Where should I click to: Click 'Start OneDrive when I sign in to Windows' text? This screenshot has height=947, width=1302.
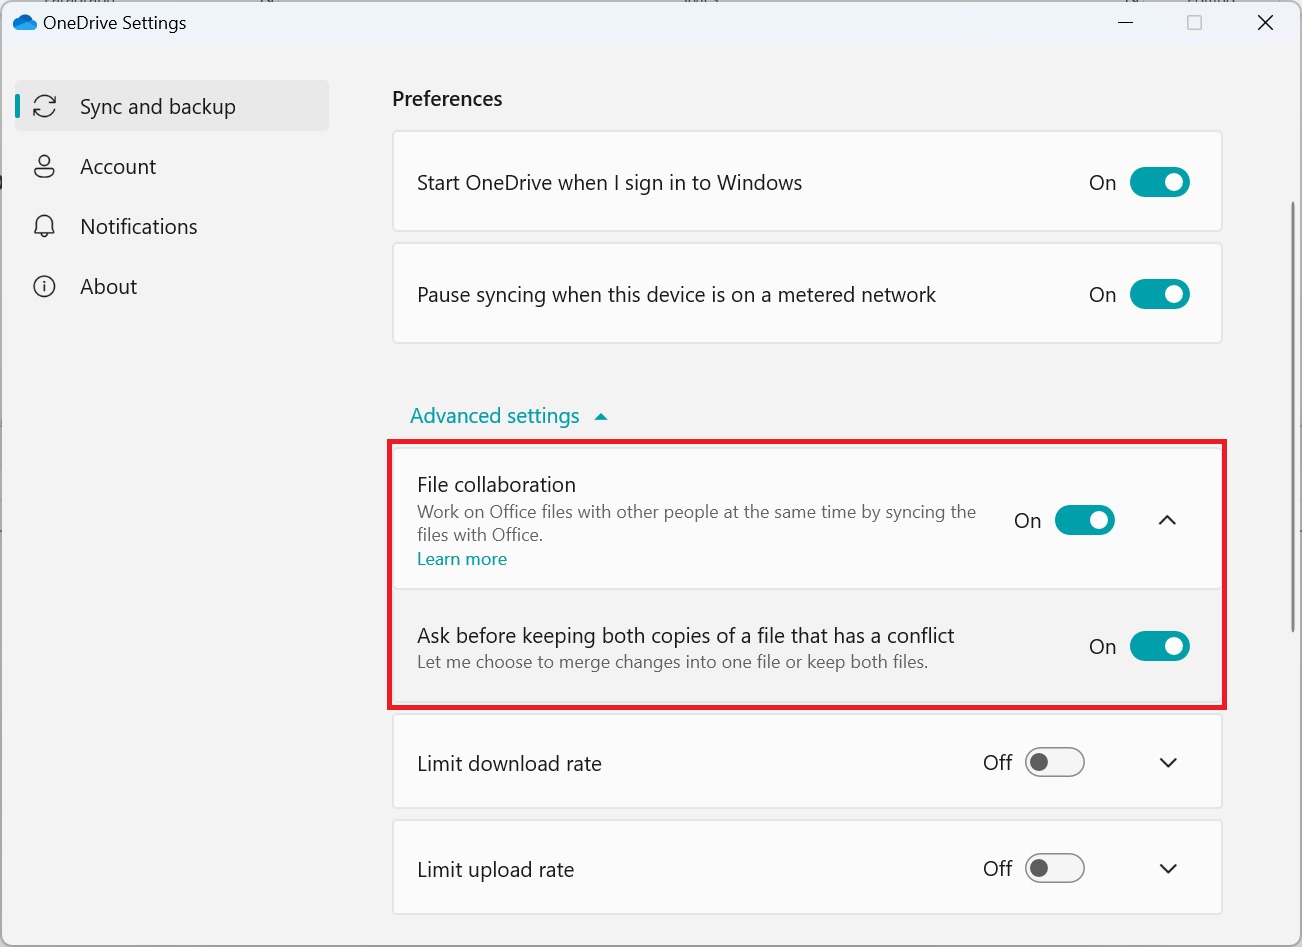[609, 183]
